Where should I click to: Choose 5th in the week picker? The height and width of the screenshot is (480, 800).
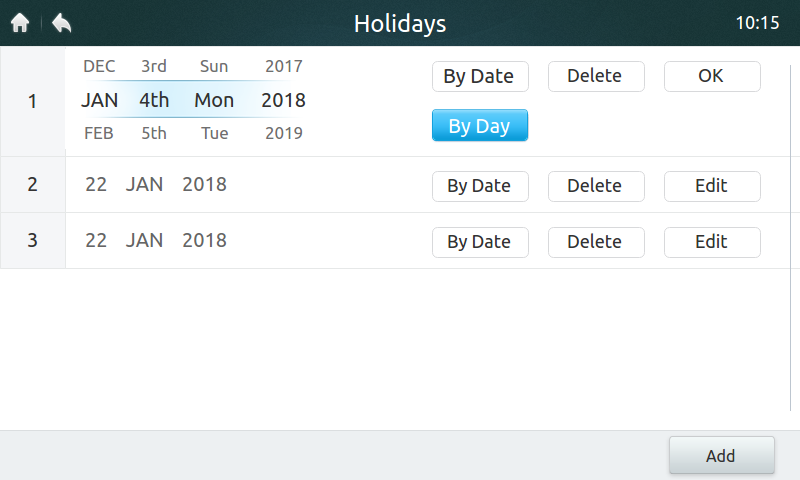pyautogui.click(x=154, y=133)
